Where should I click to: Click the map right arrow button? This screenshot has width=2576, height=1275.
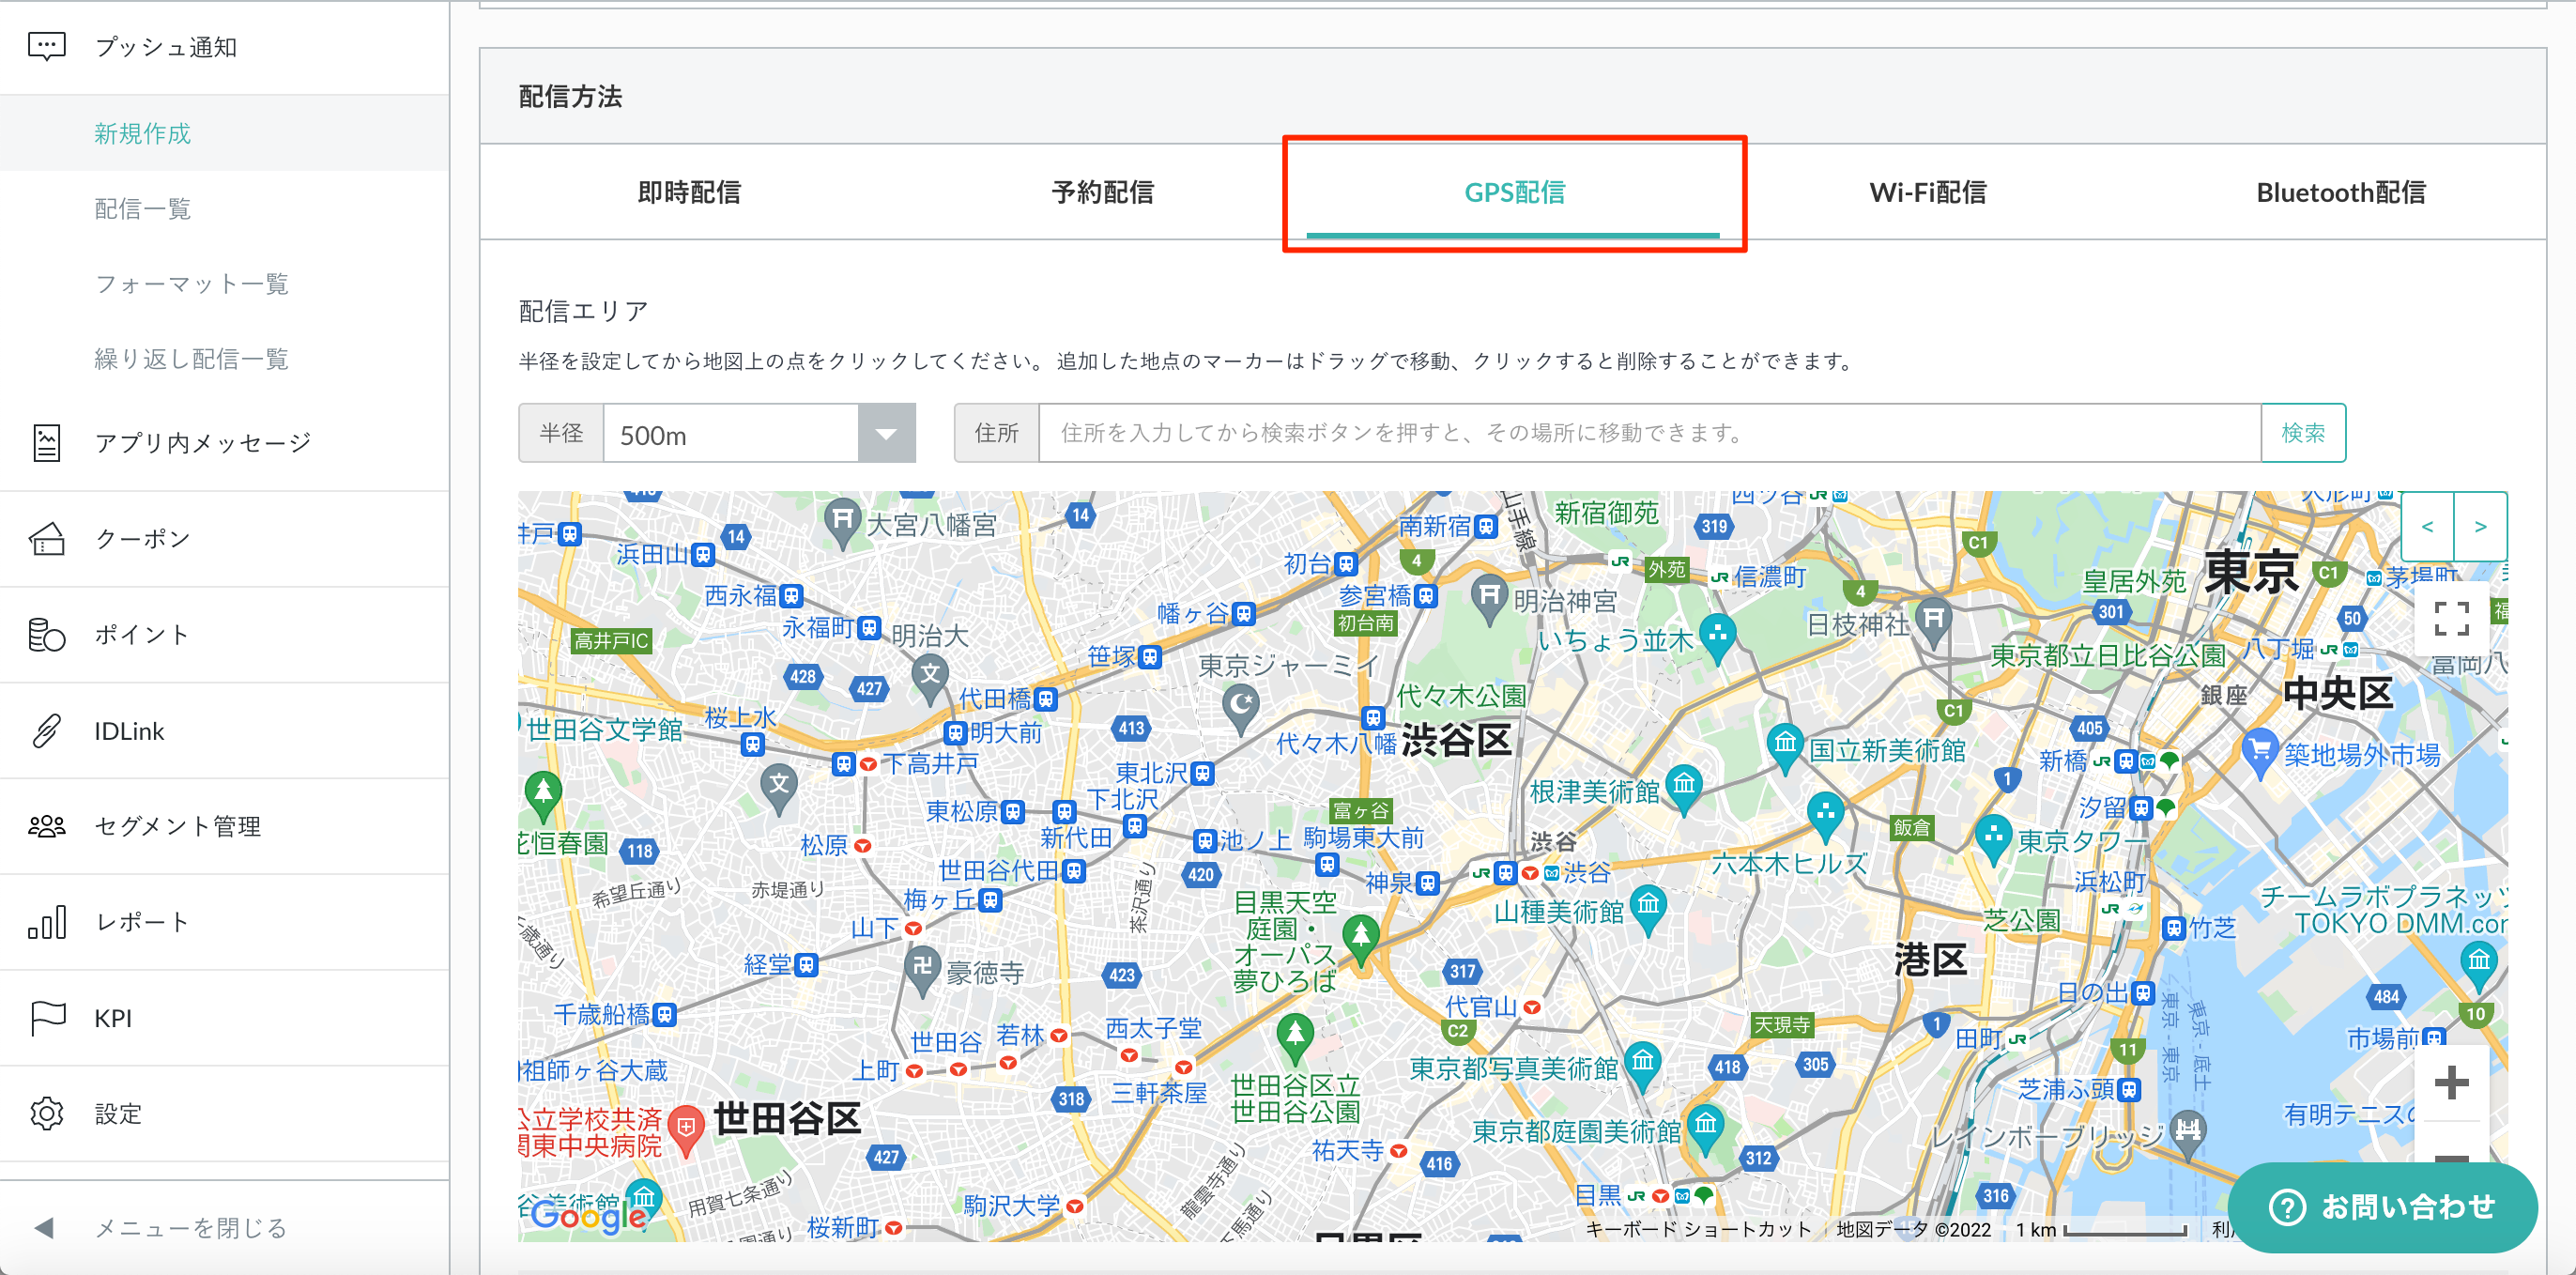pyautogui.click(x=2480, y=527)
